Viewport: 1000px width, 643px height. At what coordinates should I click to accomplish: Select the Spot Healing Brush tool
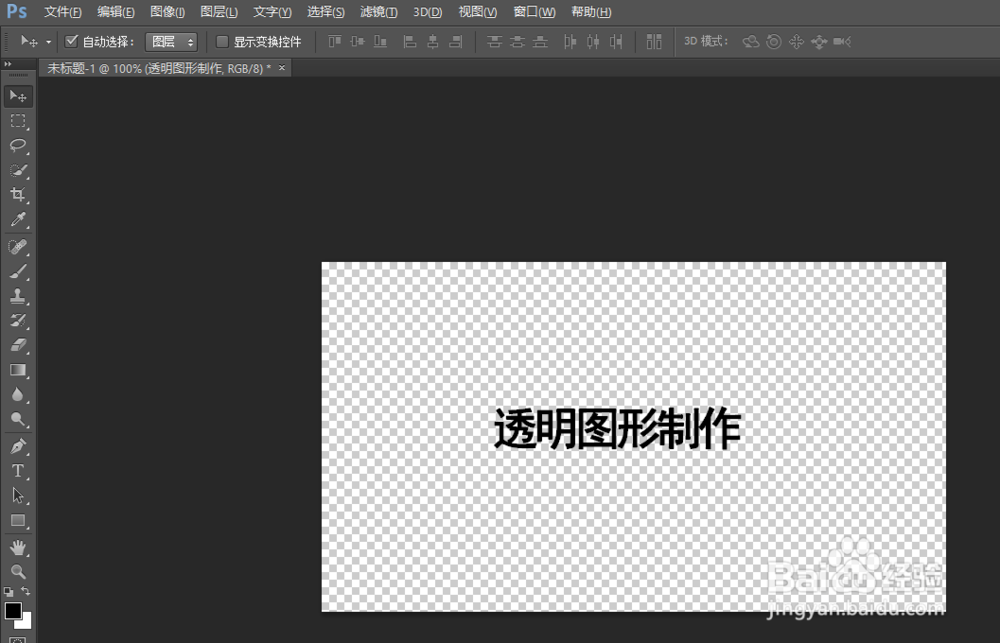(18, 247)
